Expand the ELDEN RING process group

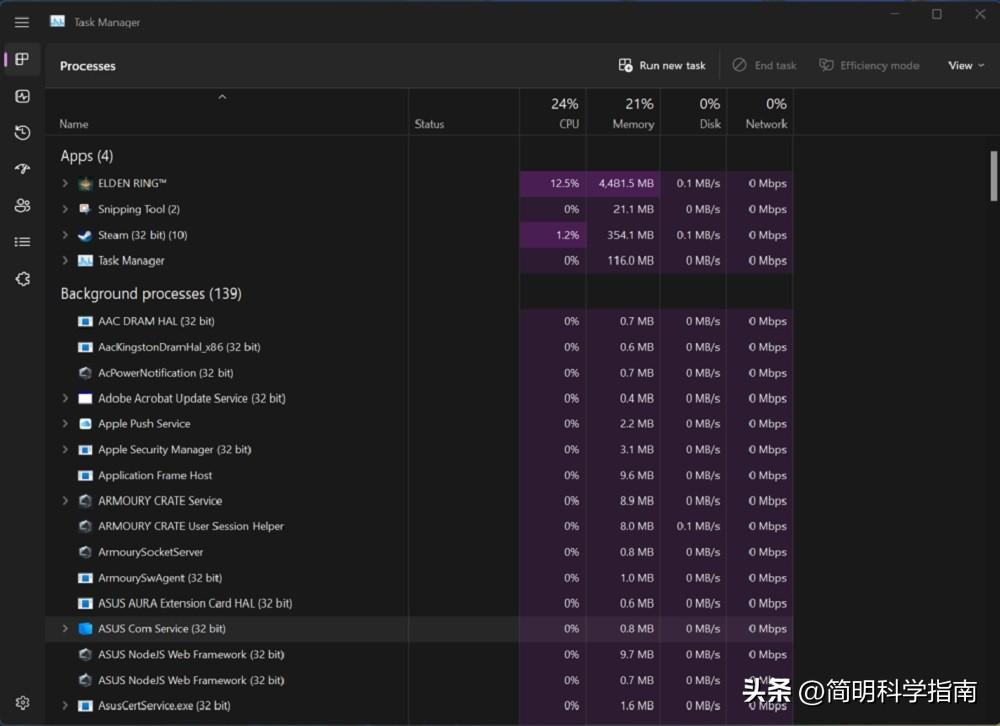tap(65, 183)
